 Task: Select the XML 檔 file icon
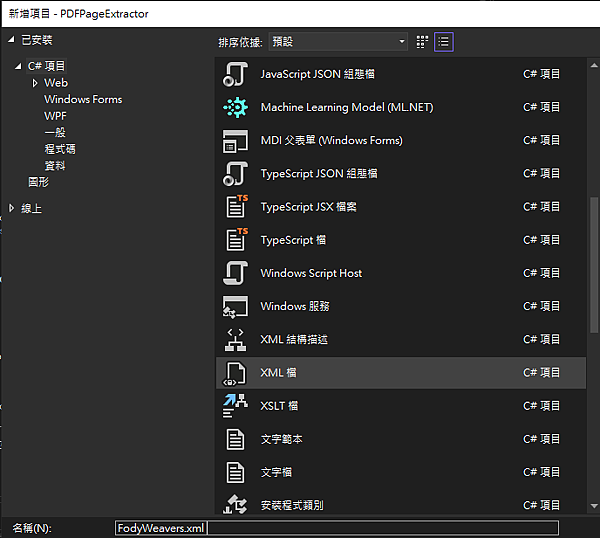point(235,373)
